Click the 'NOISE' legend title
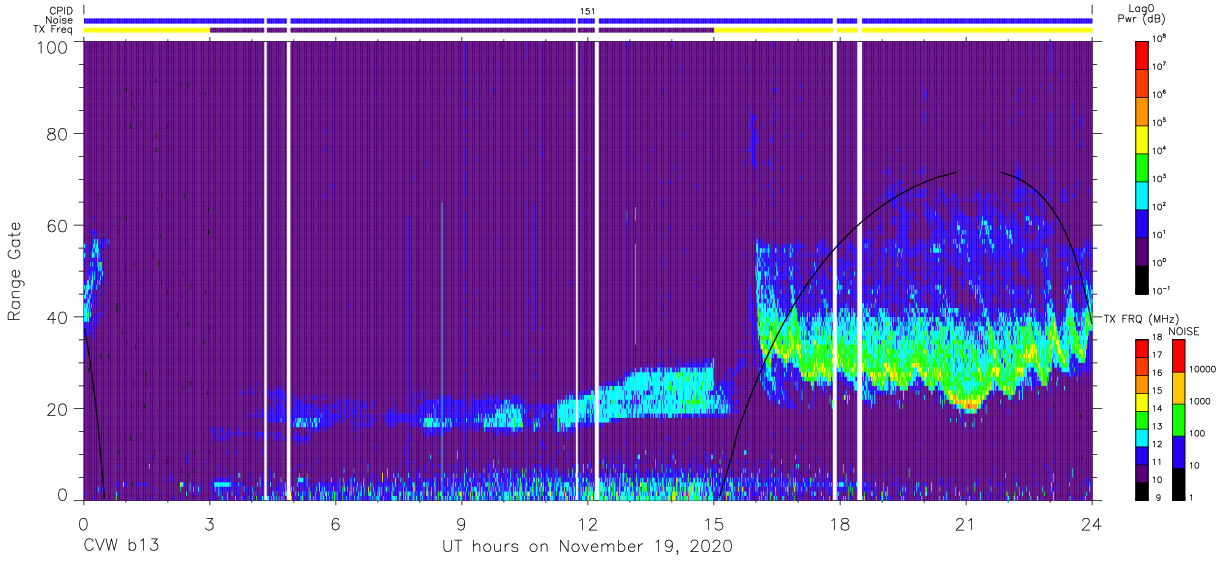Image resolution: width=1228 pixels, height=567 pixels. pyautogui.click(x=1185, y=330)
